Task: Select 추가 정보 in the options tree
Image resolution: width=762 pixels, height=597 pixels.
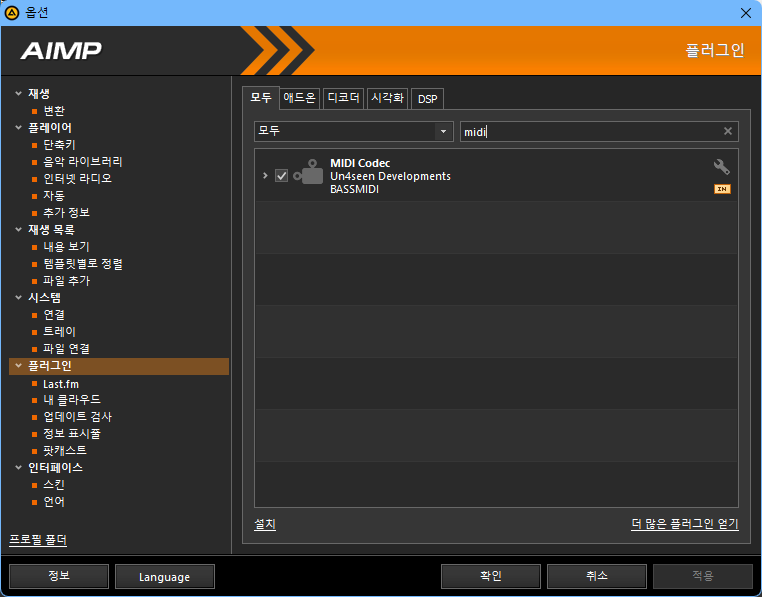Action: point(66,212)
